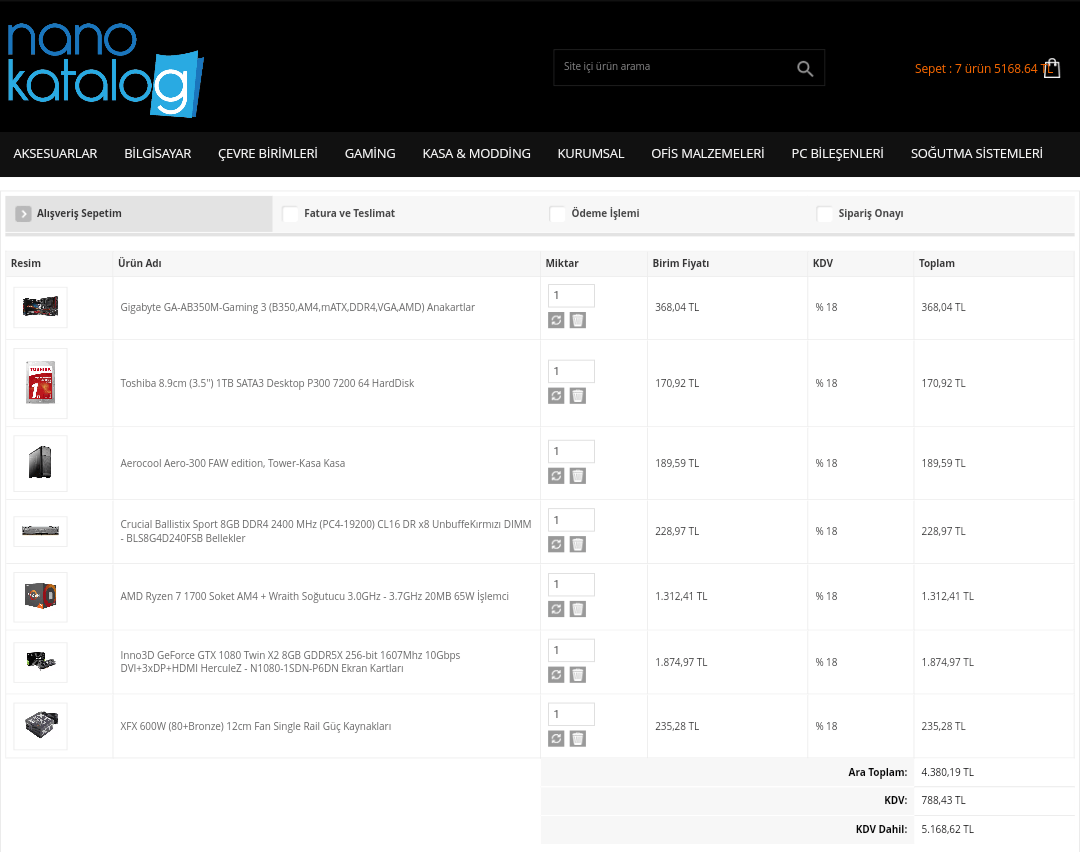Delete Aerocool Aero-300 case from cart

(x=578, y=476)
